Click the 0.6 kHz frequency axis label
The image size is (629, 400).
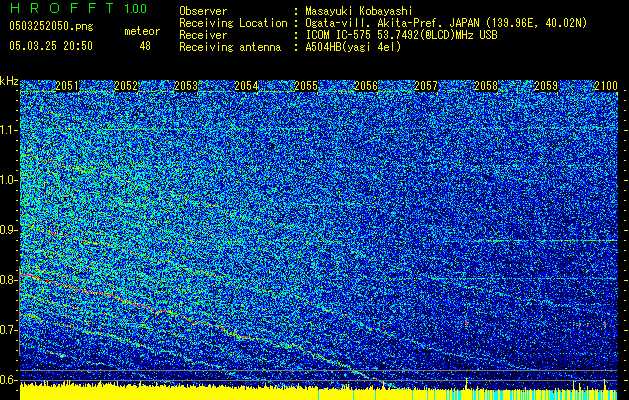9,380
